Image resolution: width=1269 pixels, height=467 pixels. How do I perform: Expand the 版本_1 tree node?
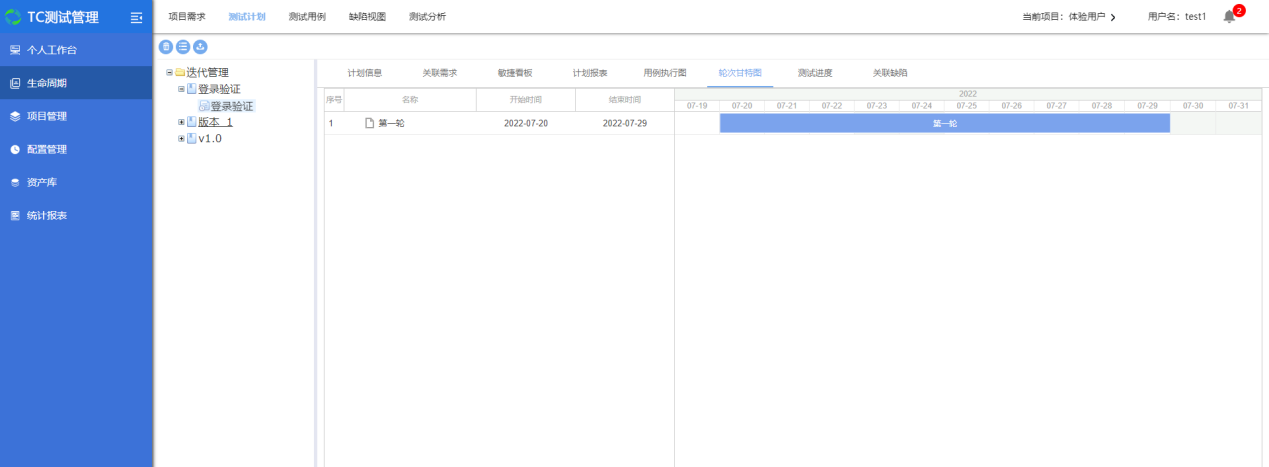coord(181,122)
